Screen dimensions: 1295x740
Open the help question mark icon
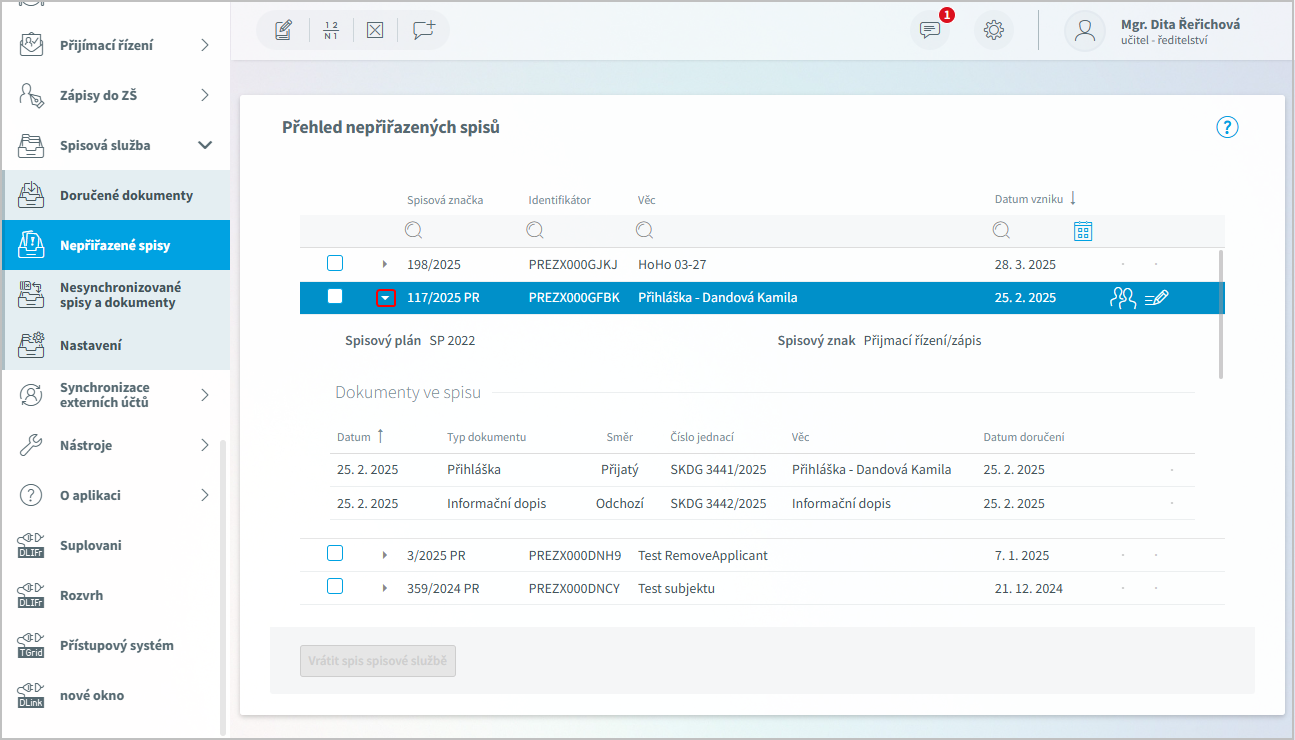(x=1227, y=127)
